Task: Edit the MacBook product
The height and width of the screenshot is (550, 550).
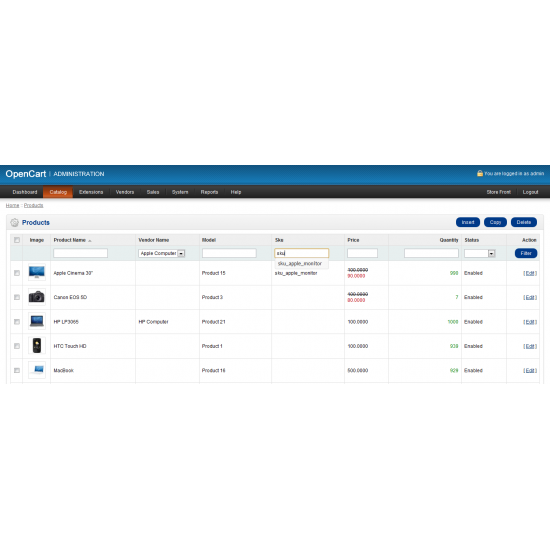Action: 530,370
